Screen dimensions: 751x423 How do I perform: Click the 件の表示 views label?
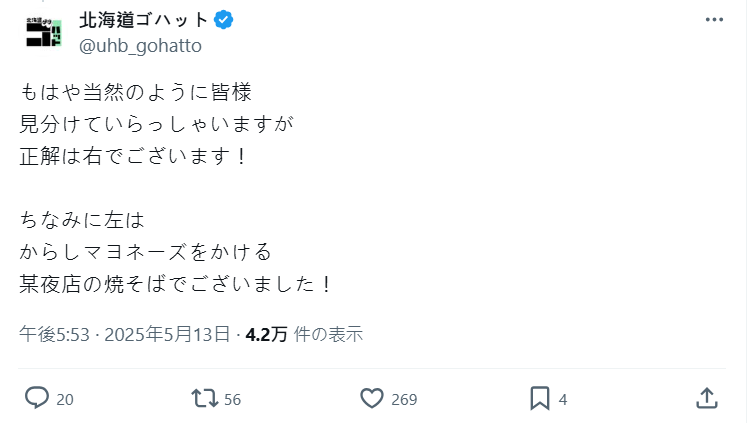point(329,334)
